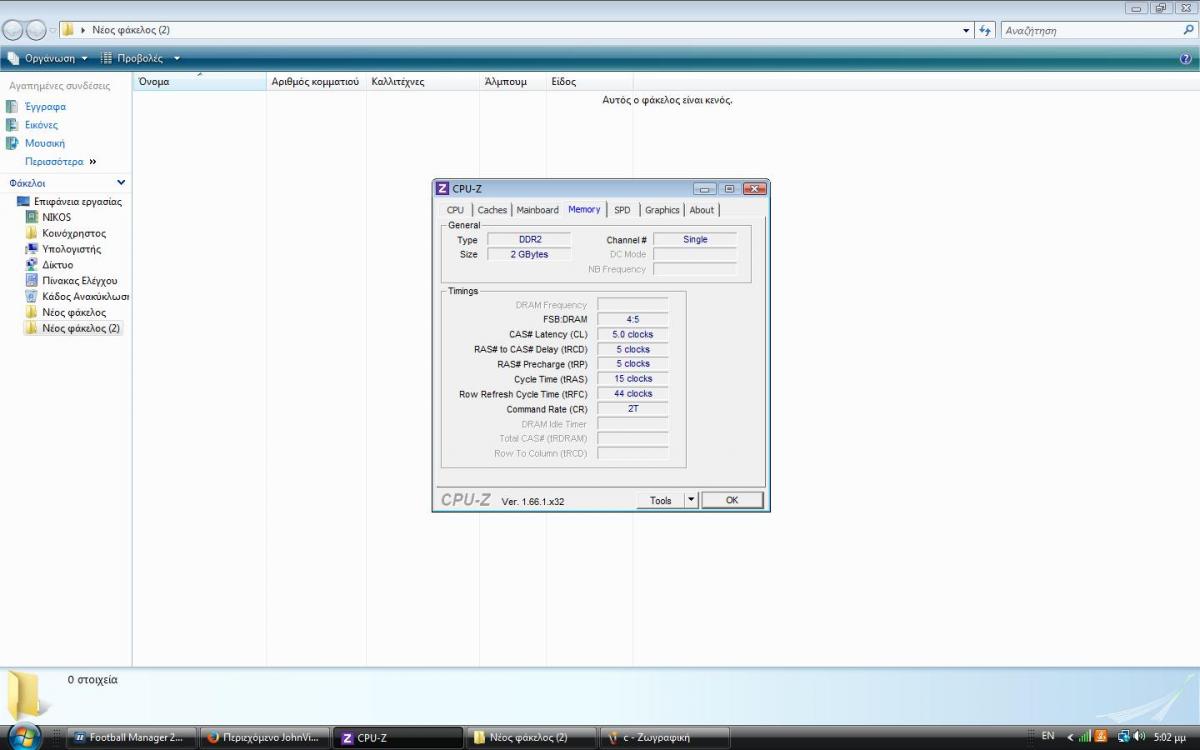1200x750 pixels.
Task: Select the Κοινόχρηστος folder
Action: pos(74,233)
